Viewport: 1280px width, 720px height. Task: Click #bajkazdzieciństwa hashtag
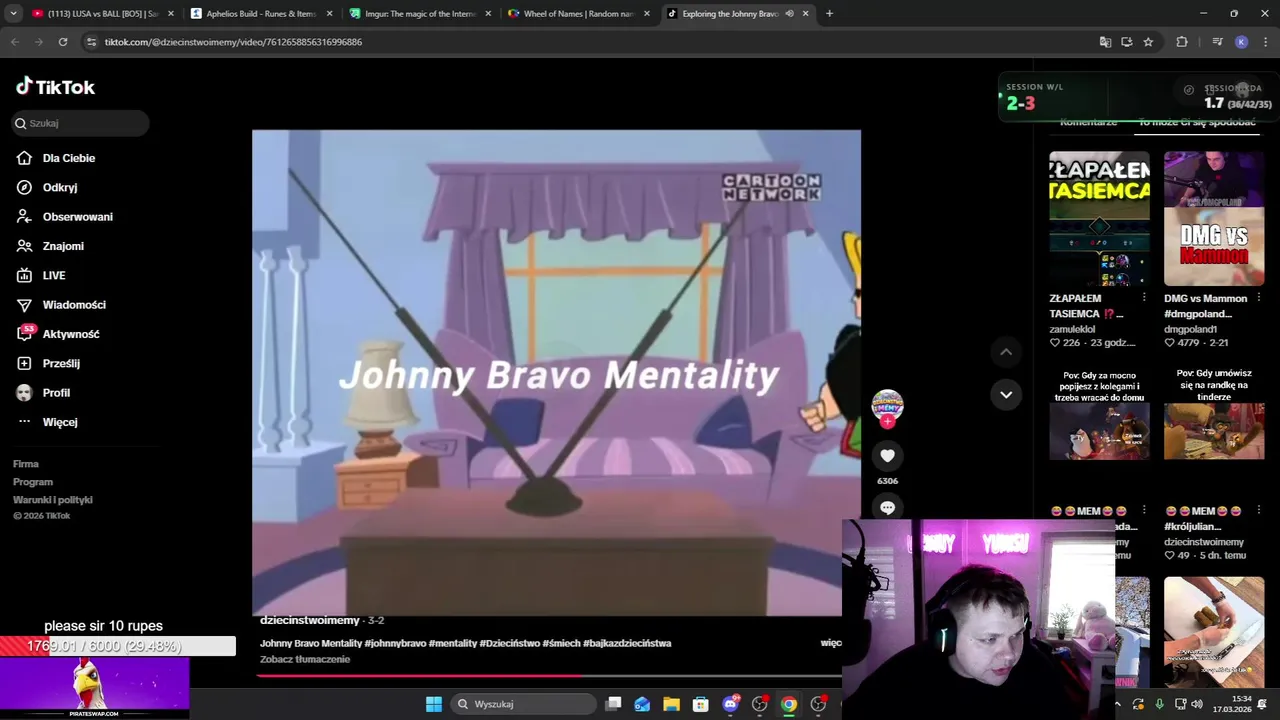[627, 643]
